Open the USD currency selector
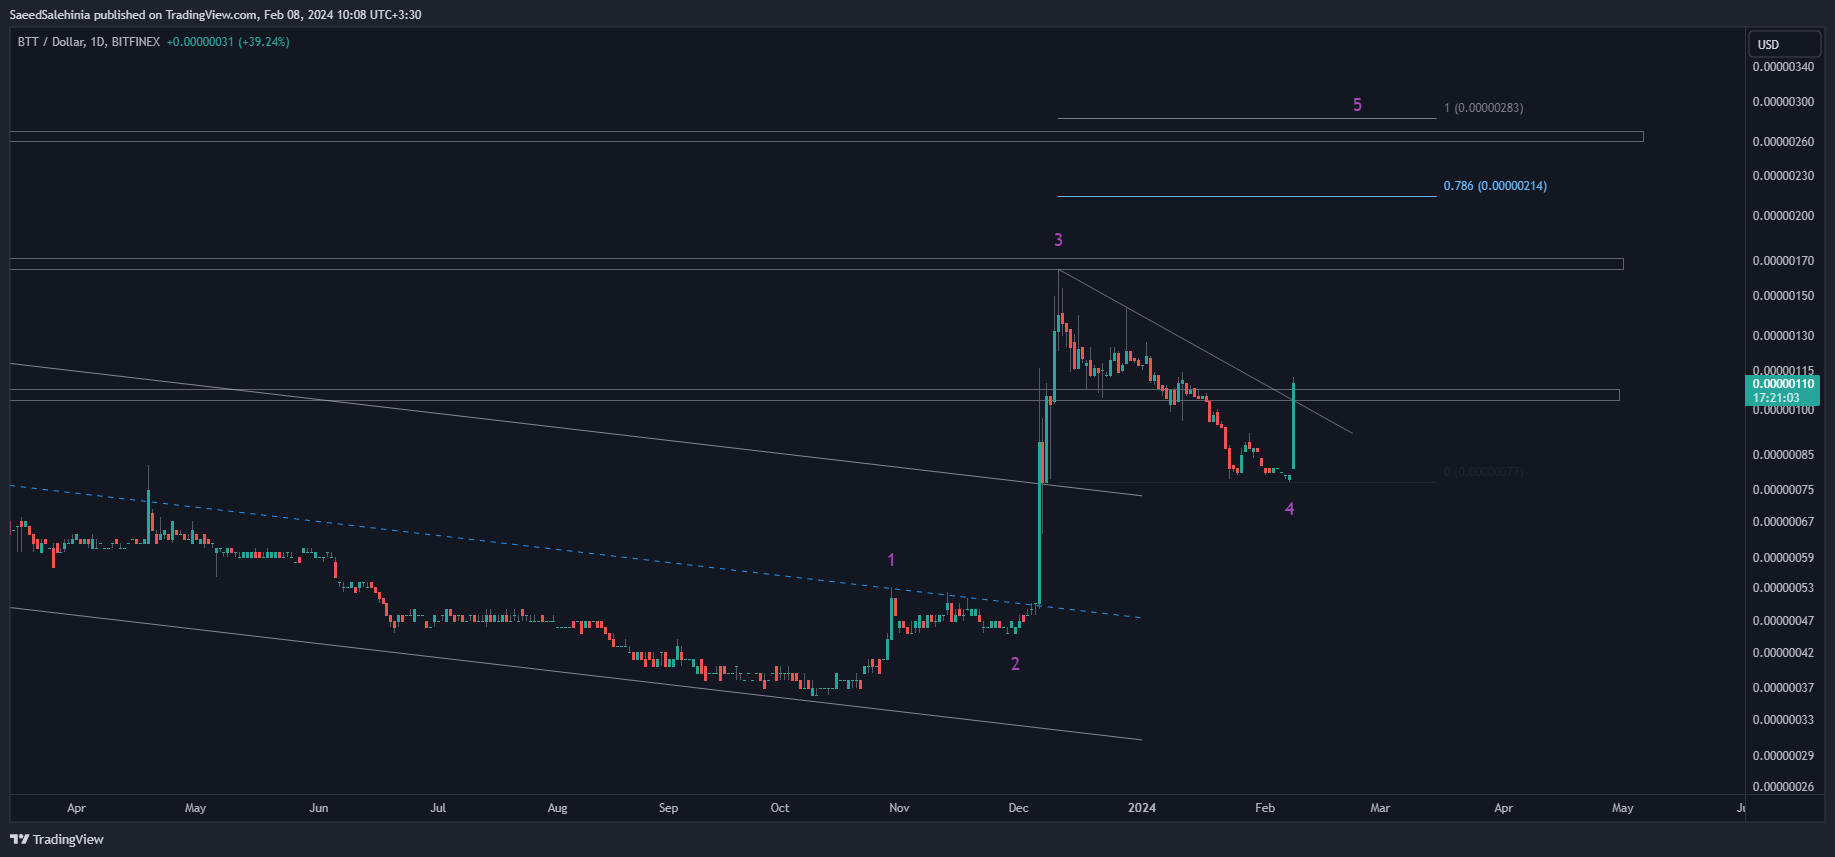 (x=1784, y=44)
